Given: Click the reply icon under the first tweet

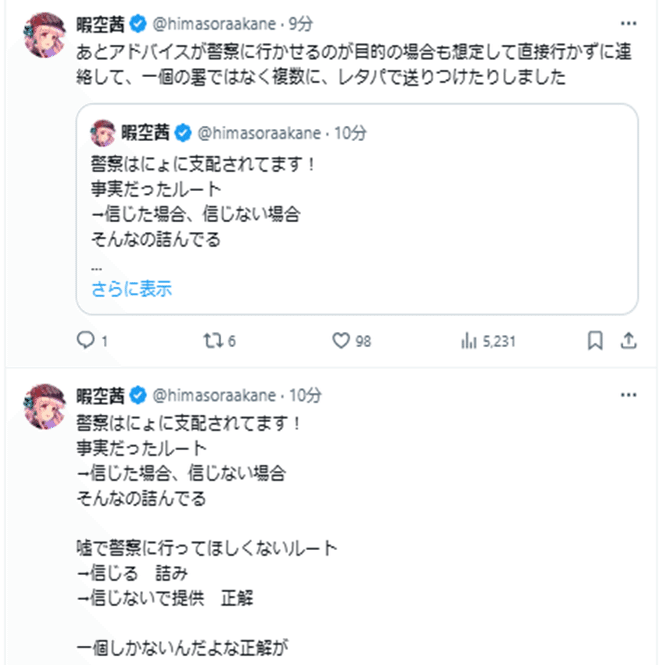Looking at the screenshot, I should [87, 341].
